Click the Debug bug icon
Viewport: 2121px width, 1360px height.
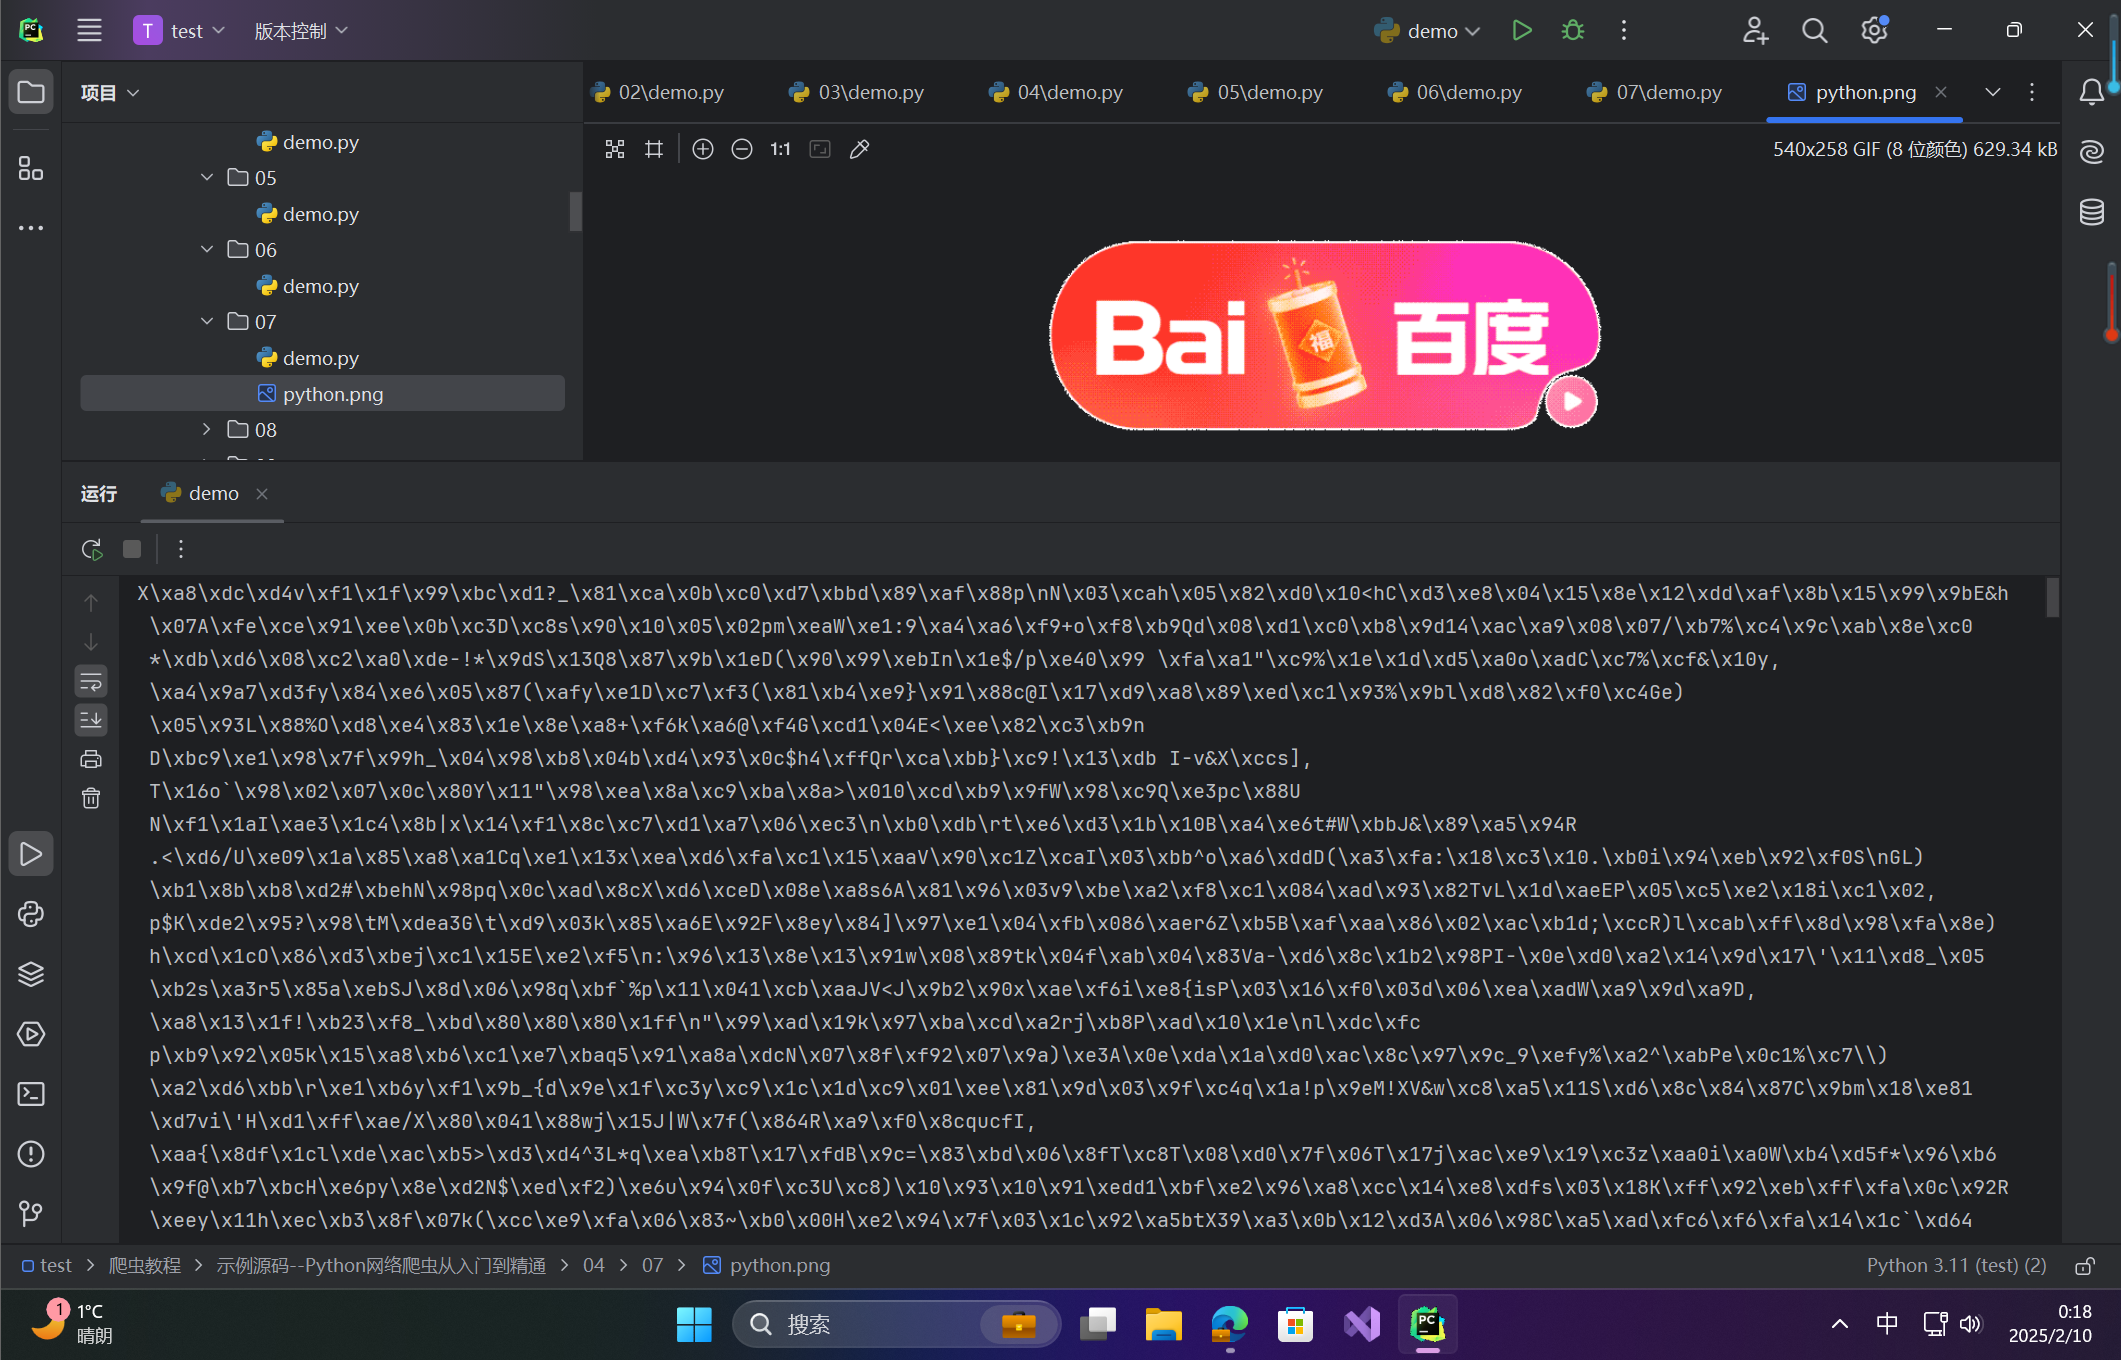click(1573, 31)
